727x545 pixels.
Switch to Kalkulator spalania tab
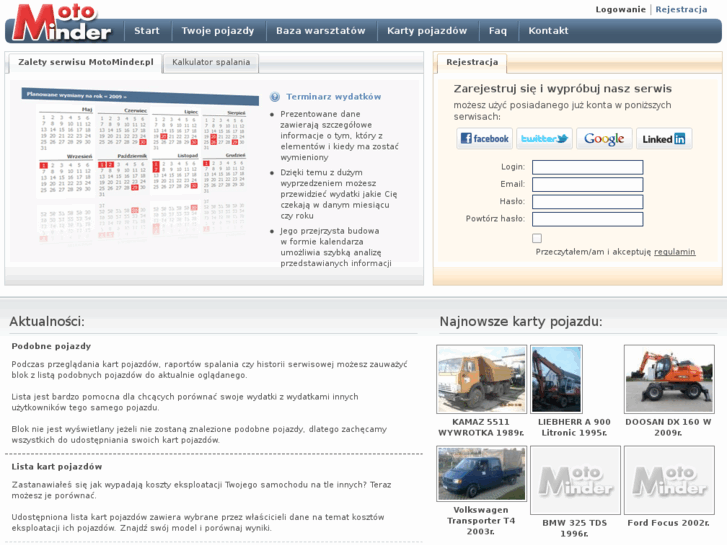tap(211, 62)
